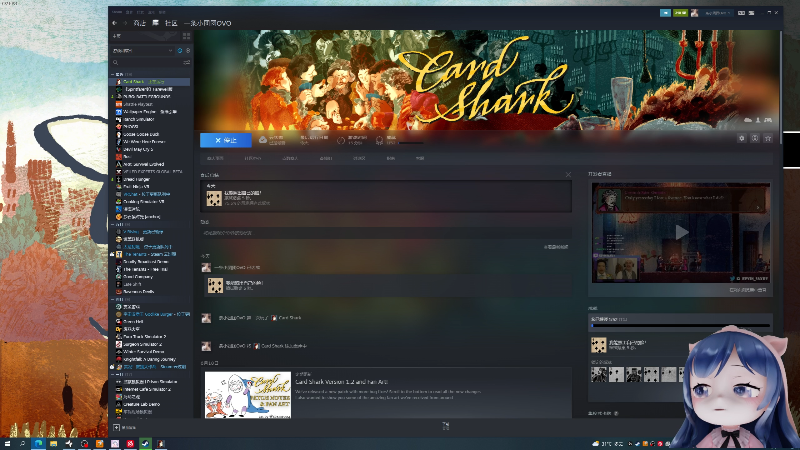Image resolution: width=800 pixels, height=450 pixels.
Task: Open Microsoft Edge from the taskbar
Action: pos(38,444)
